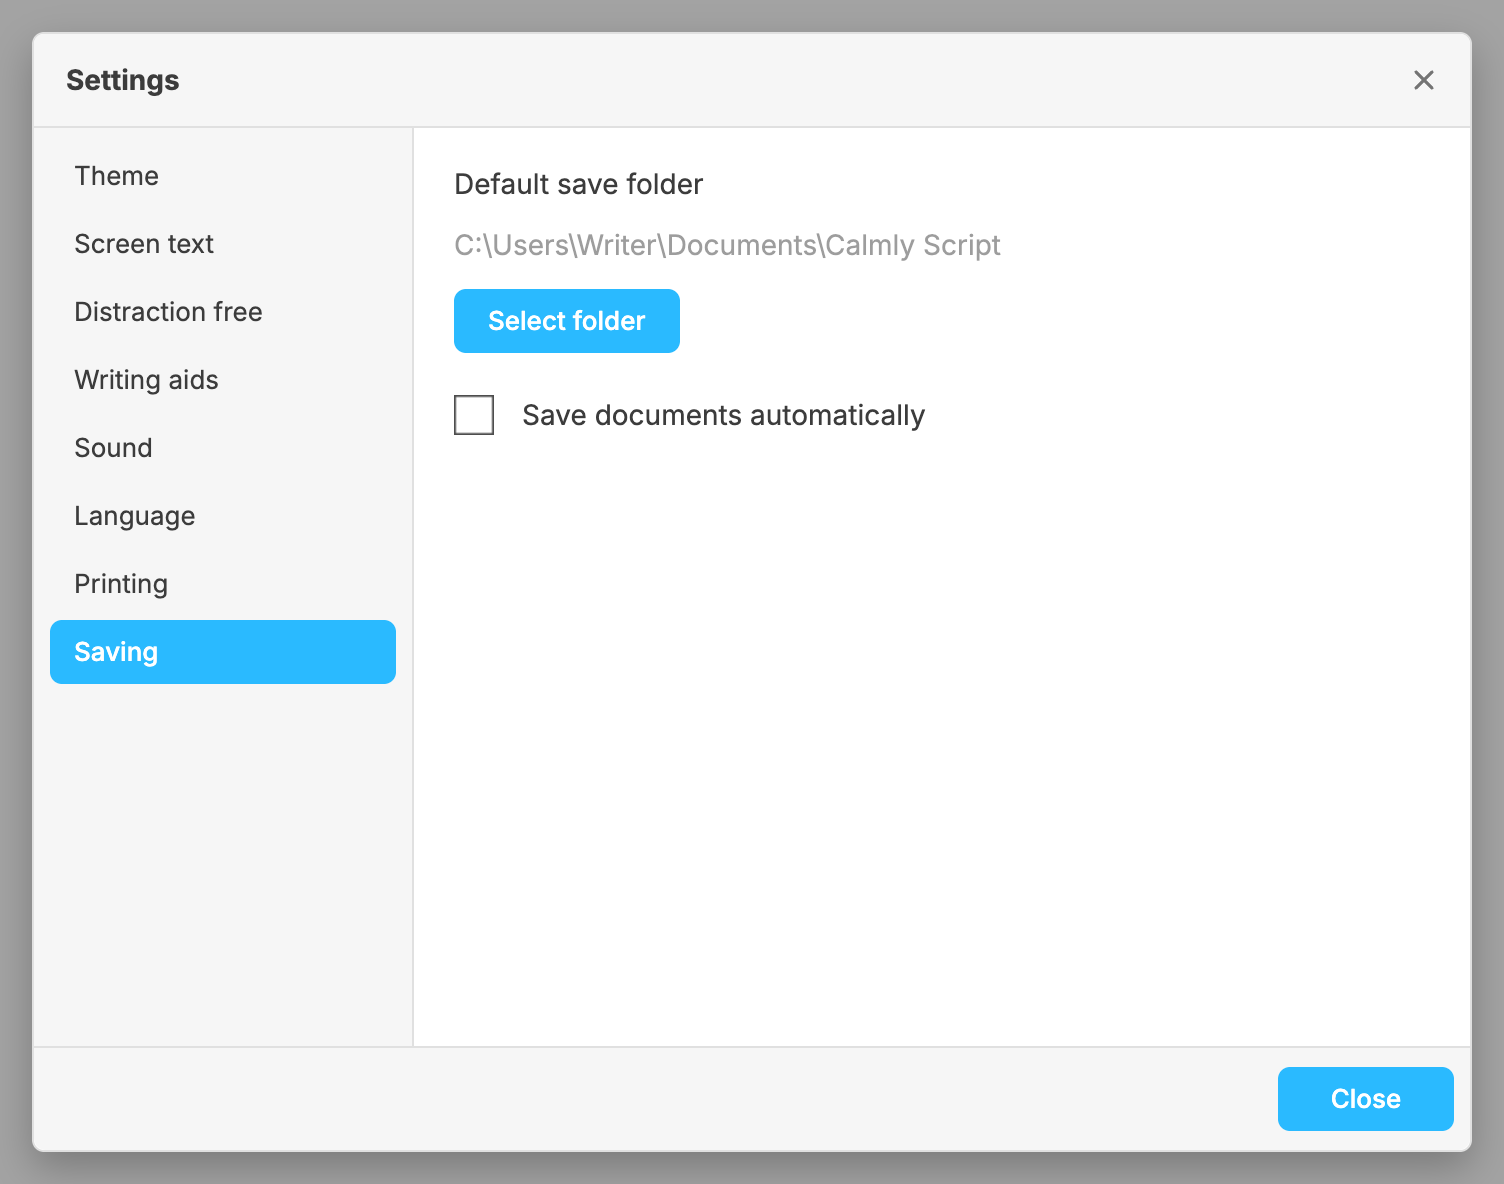The image size is (1504, 1184).
Task: Enable Save documents automatically checkbox
Action: (474, 415)
